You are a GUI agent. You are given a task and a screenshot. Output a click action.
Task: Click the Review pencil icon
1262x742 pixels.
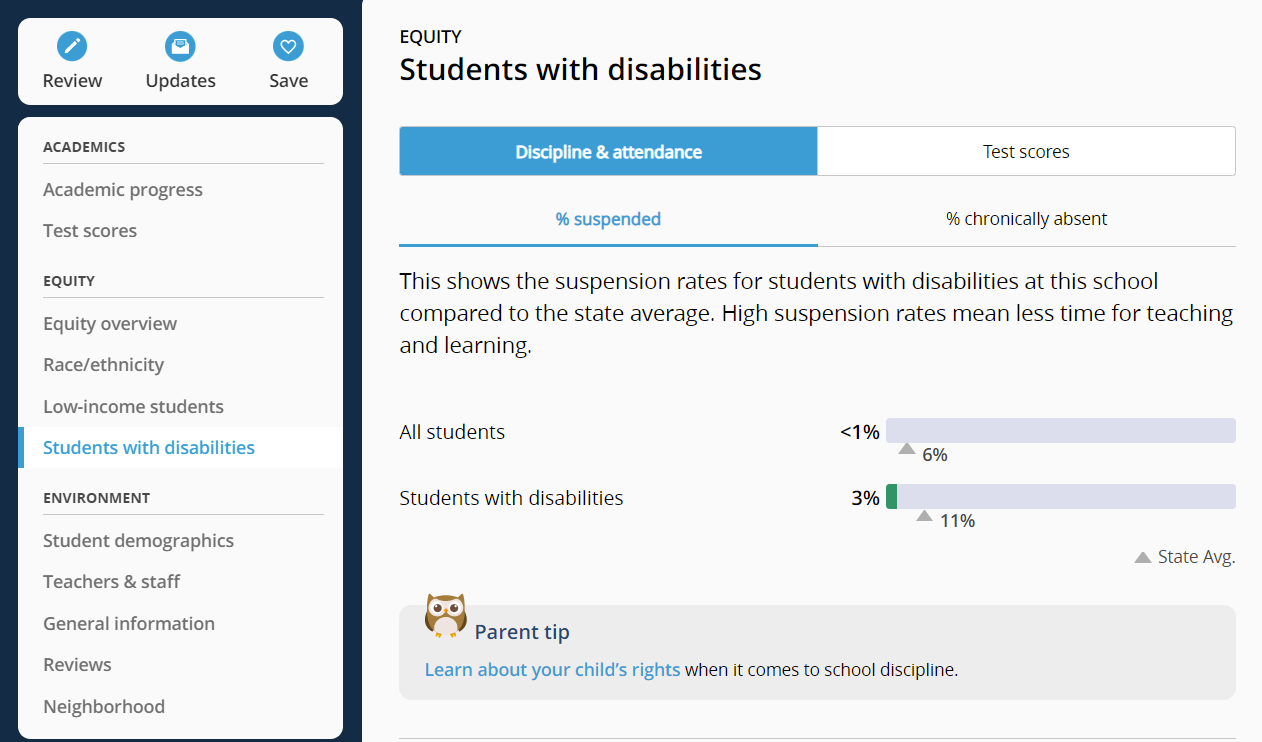point(71,46)
